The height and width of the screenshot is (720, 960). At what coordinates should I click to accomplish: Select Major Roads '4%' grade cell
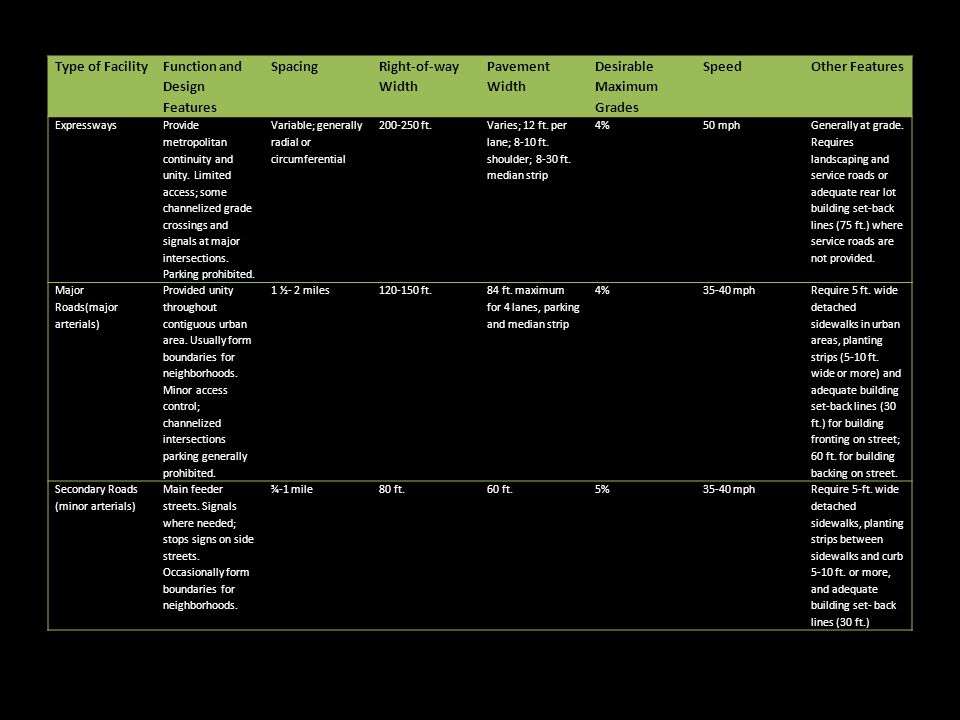tap(602, 290)
